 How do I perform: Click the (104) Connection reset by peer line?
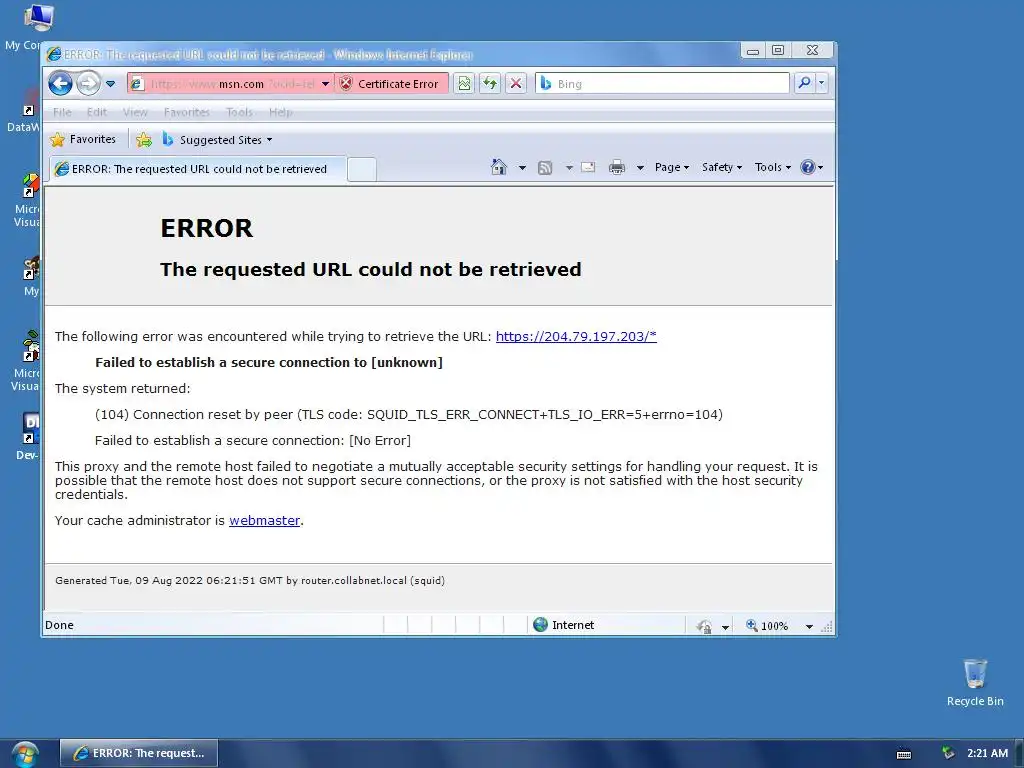pyautogui.click(x=409, y=415)
